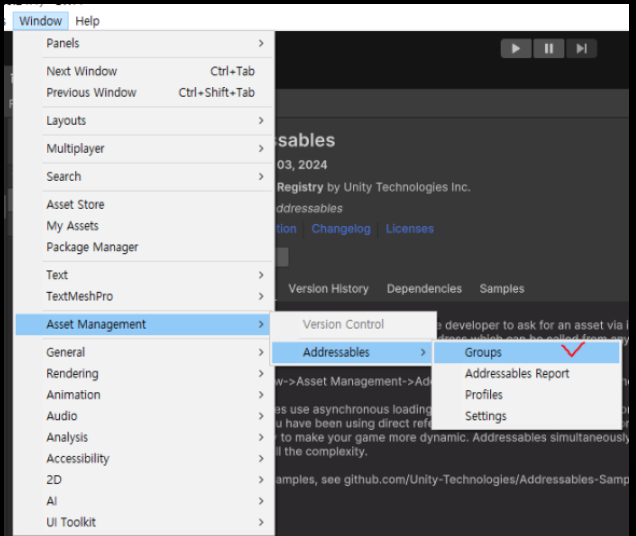Open the Licenses link
Screen dimensions: 636x536
(x=410, y=229)
